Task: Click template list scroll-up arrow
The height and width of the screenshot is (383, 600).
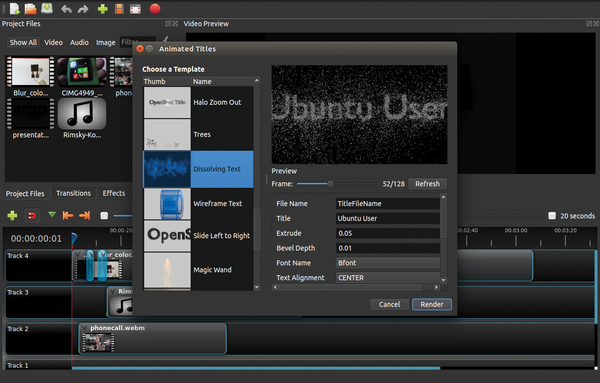Action: 257,80
